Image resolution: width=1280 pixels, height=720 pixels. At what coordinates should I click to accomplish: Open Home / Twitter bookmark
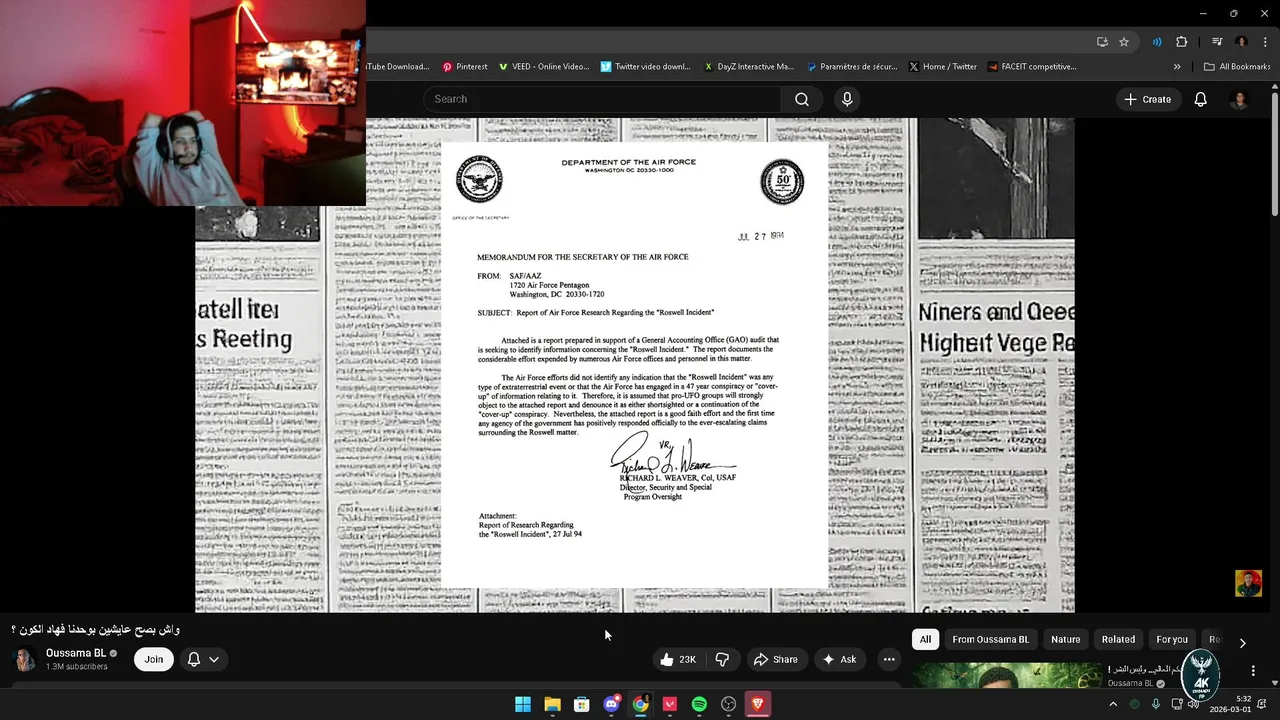click(x=943, y=67)
